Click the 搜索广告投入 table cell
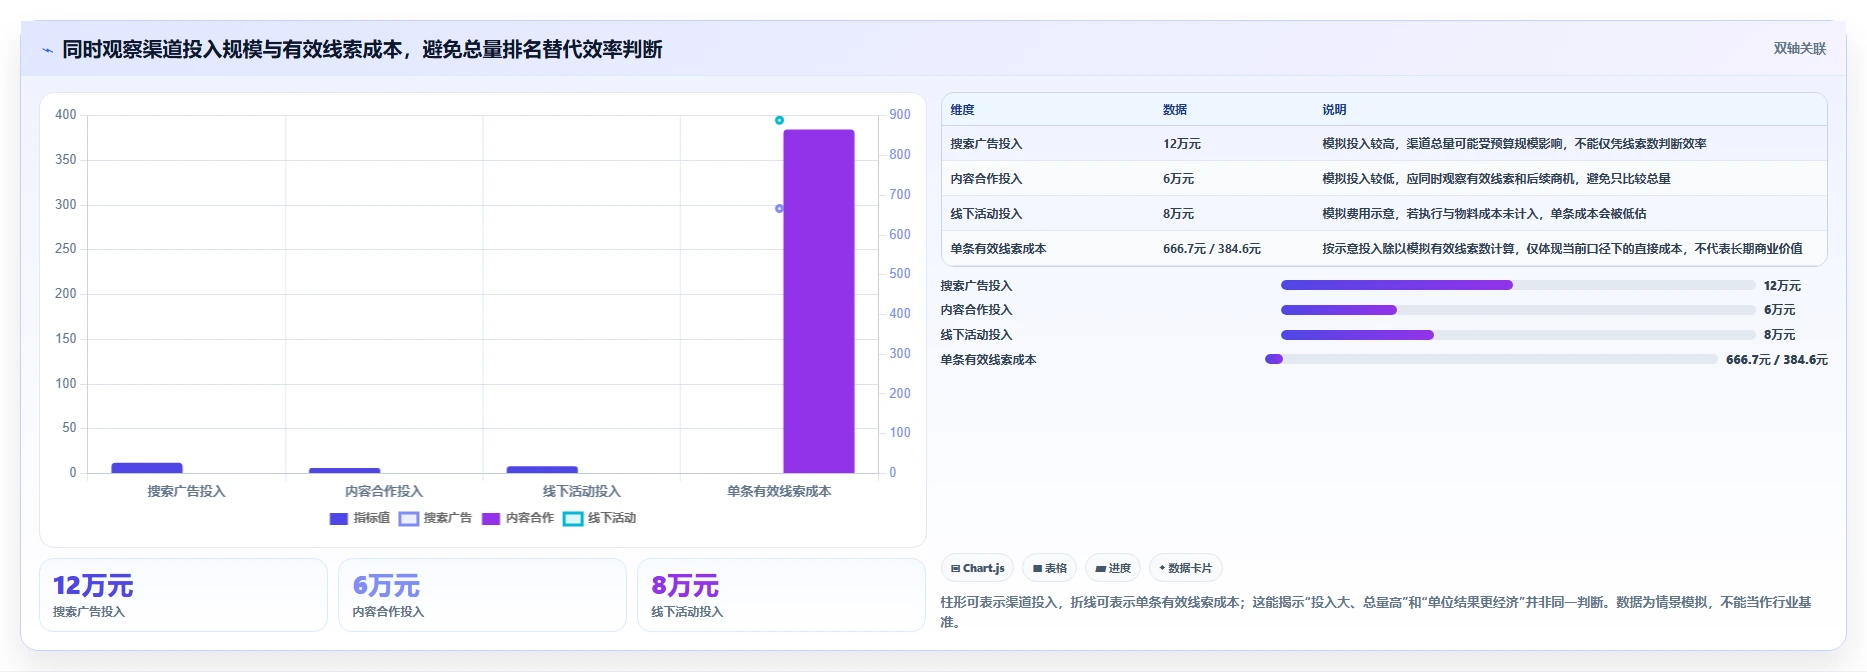Image resolution: width=1867 pixels, height=672 pixels. pos(986,144)
